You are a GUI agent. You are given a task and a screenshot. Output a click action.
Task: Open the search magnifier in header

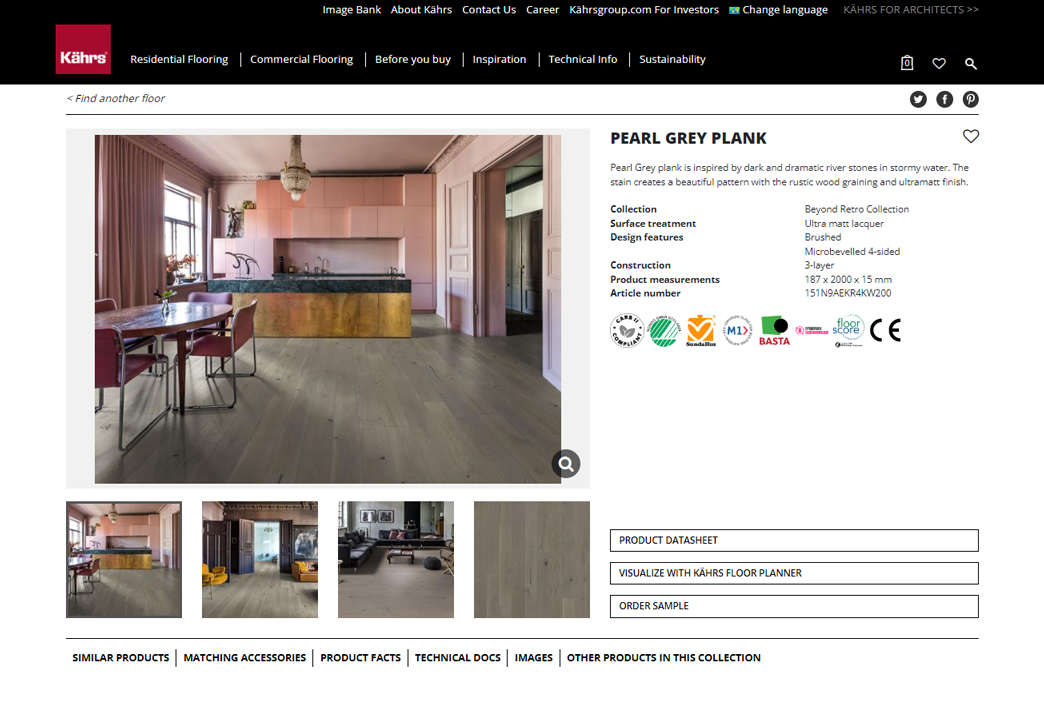click(971, 64)
